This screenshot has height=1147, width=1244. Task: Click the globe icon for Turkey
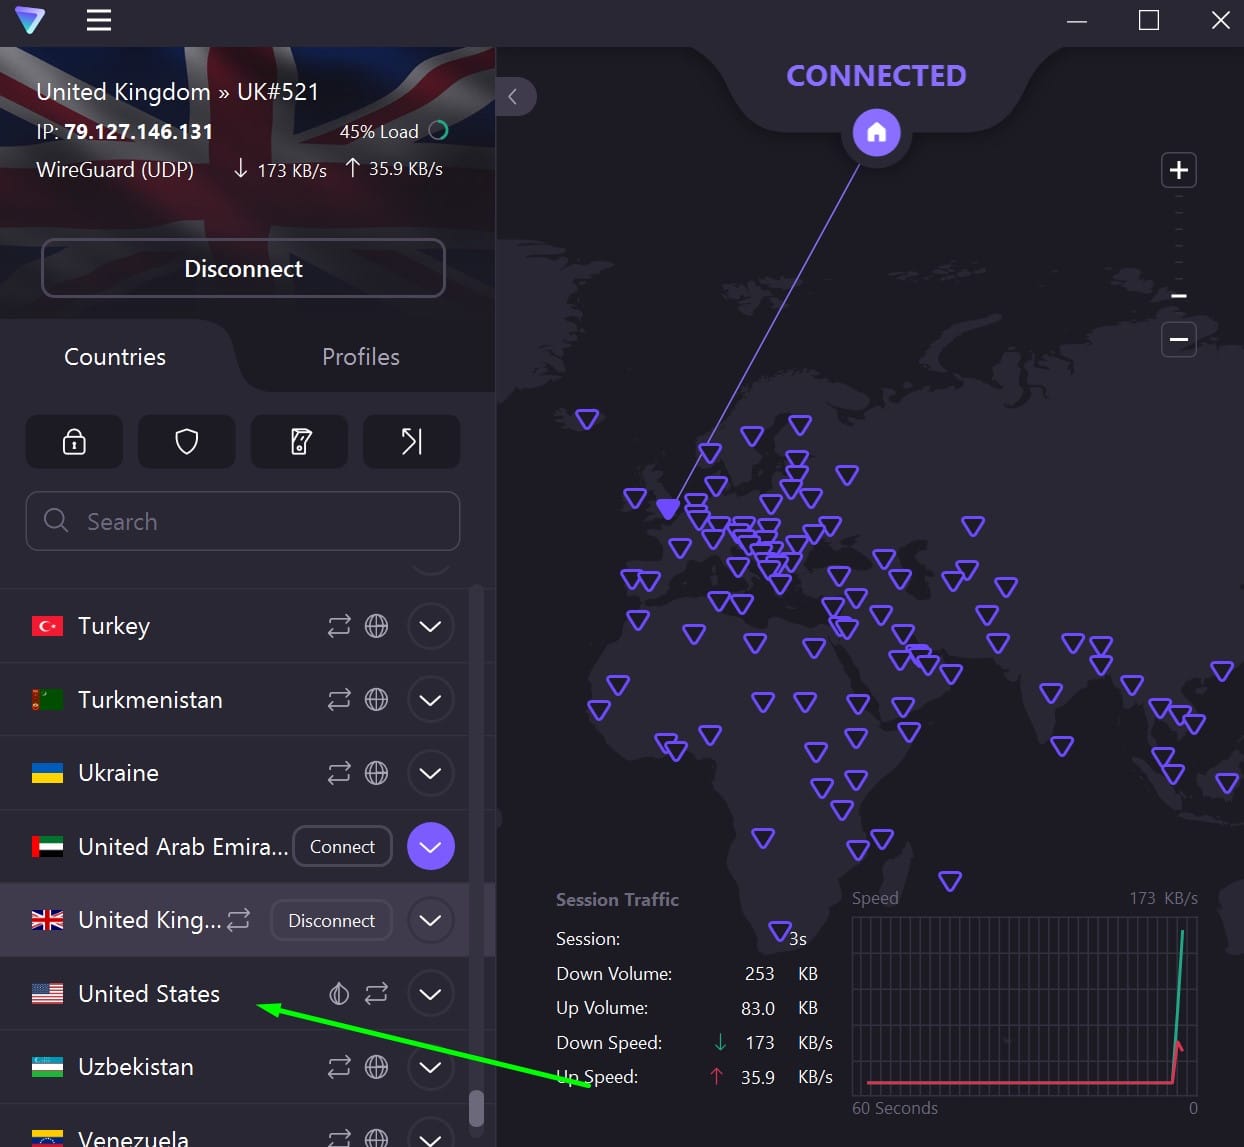376,626
